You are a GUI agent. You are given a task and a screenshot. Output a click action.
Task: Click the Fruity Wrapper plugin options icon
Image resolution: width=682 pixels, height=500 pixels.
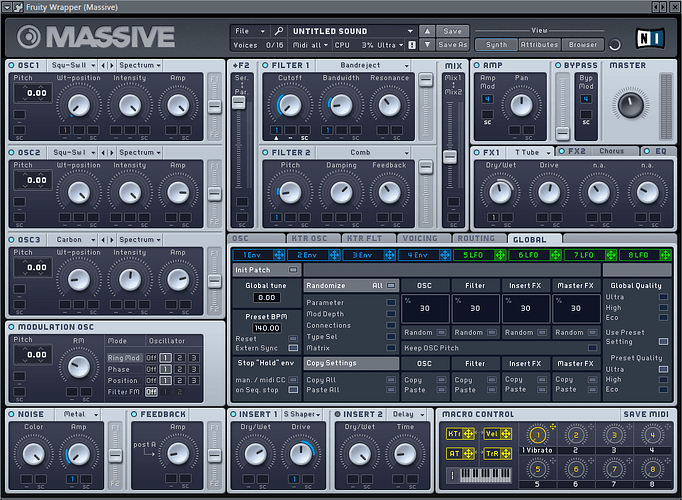[x=18, y=7]
